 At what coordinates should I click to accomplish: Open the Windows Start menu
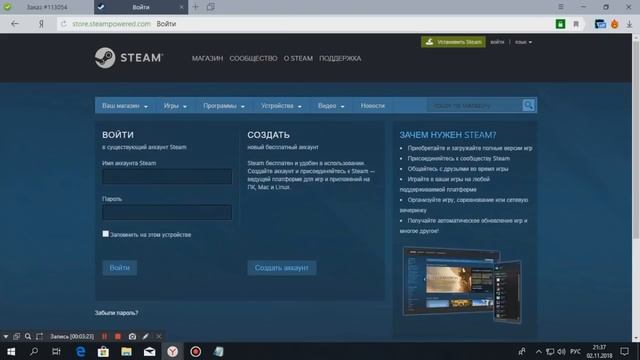pos(11,351)
